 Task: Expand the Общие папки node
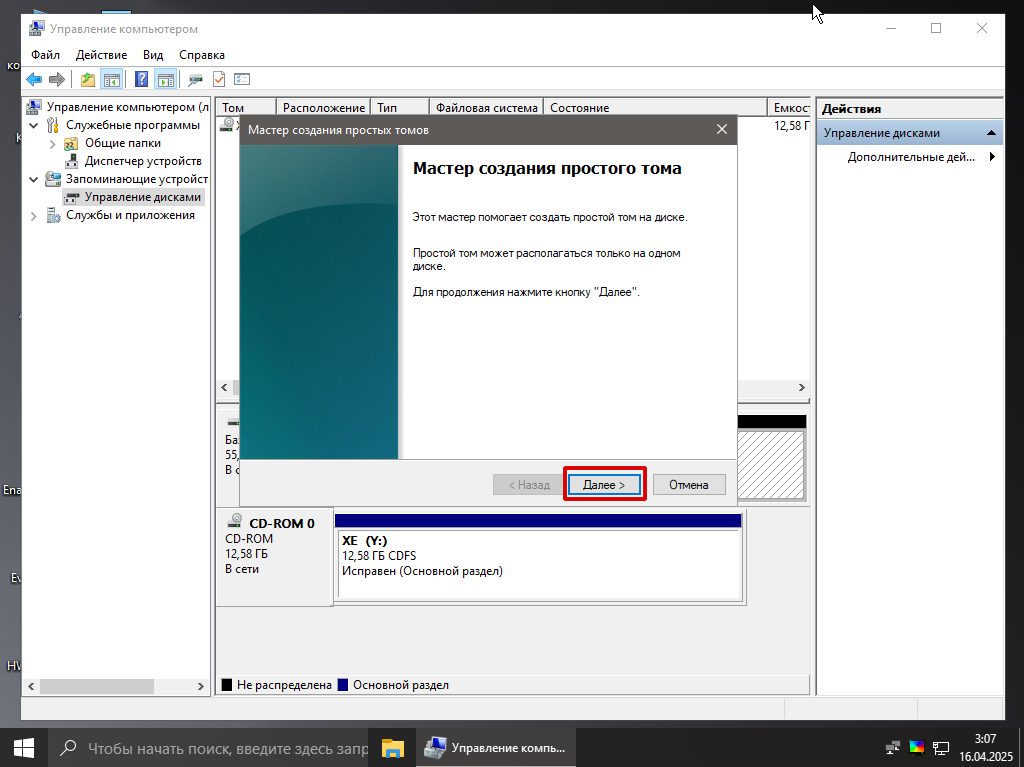(x=52, y=143)
